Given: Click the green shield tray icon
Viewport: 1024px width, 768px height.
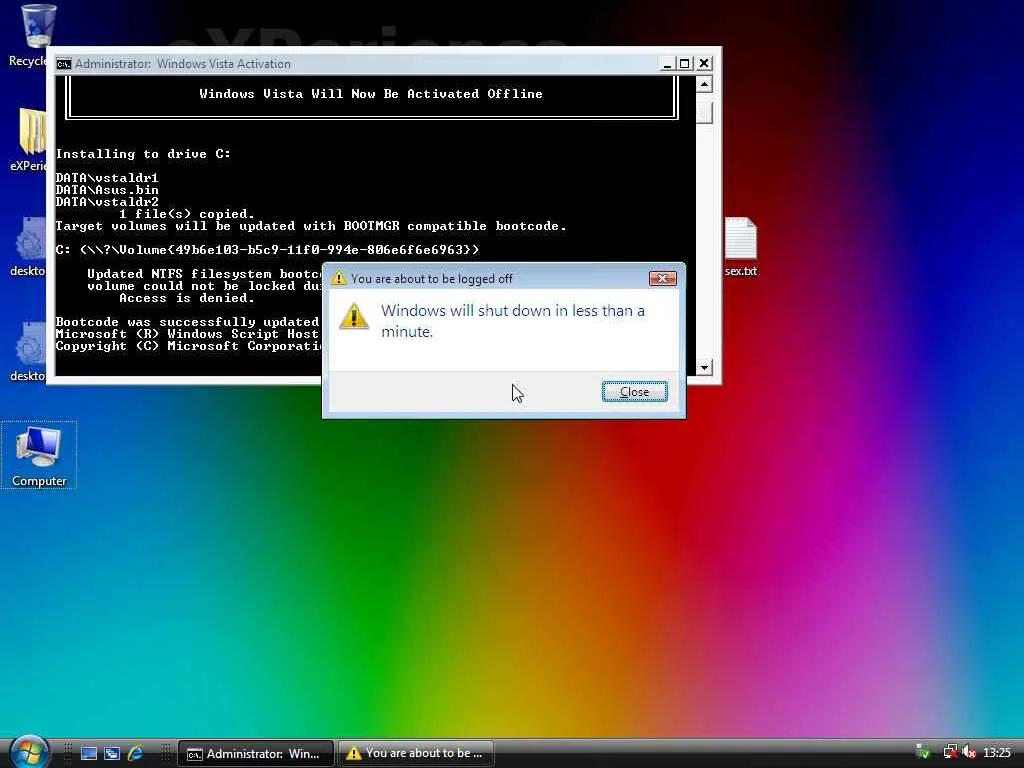Looking at the screenshot, I should tap(923, 753).
